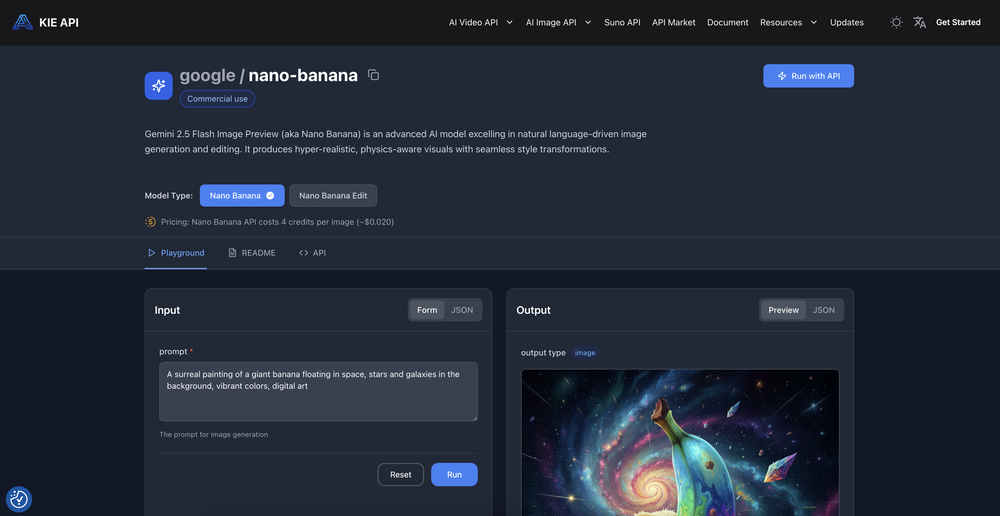Toggle the light/dark theme sun icon
Image resolution: width=1000 pixels, height=516 pixels.
coord(896,22)
